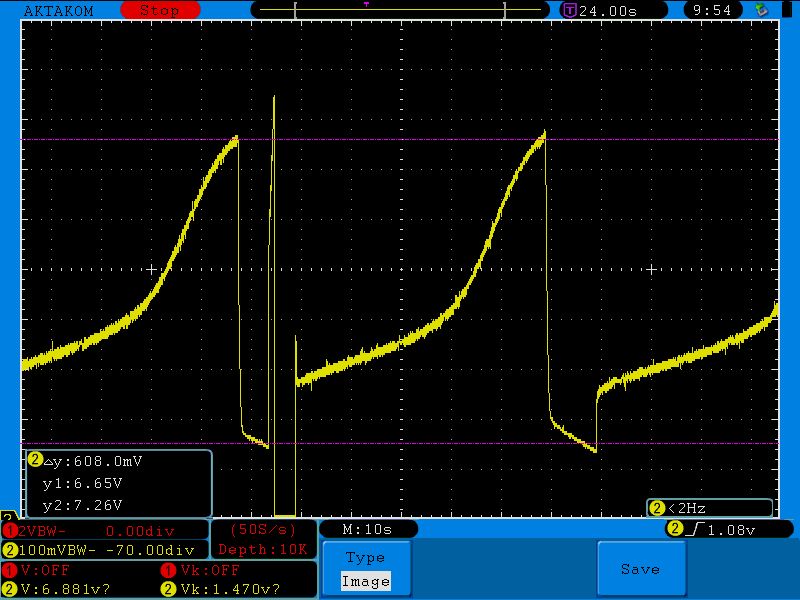The height and width of the screenshot is (600, 800).
Task: Click the red channel 1 icon beside 2VBW
Action: coord(10,530)
